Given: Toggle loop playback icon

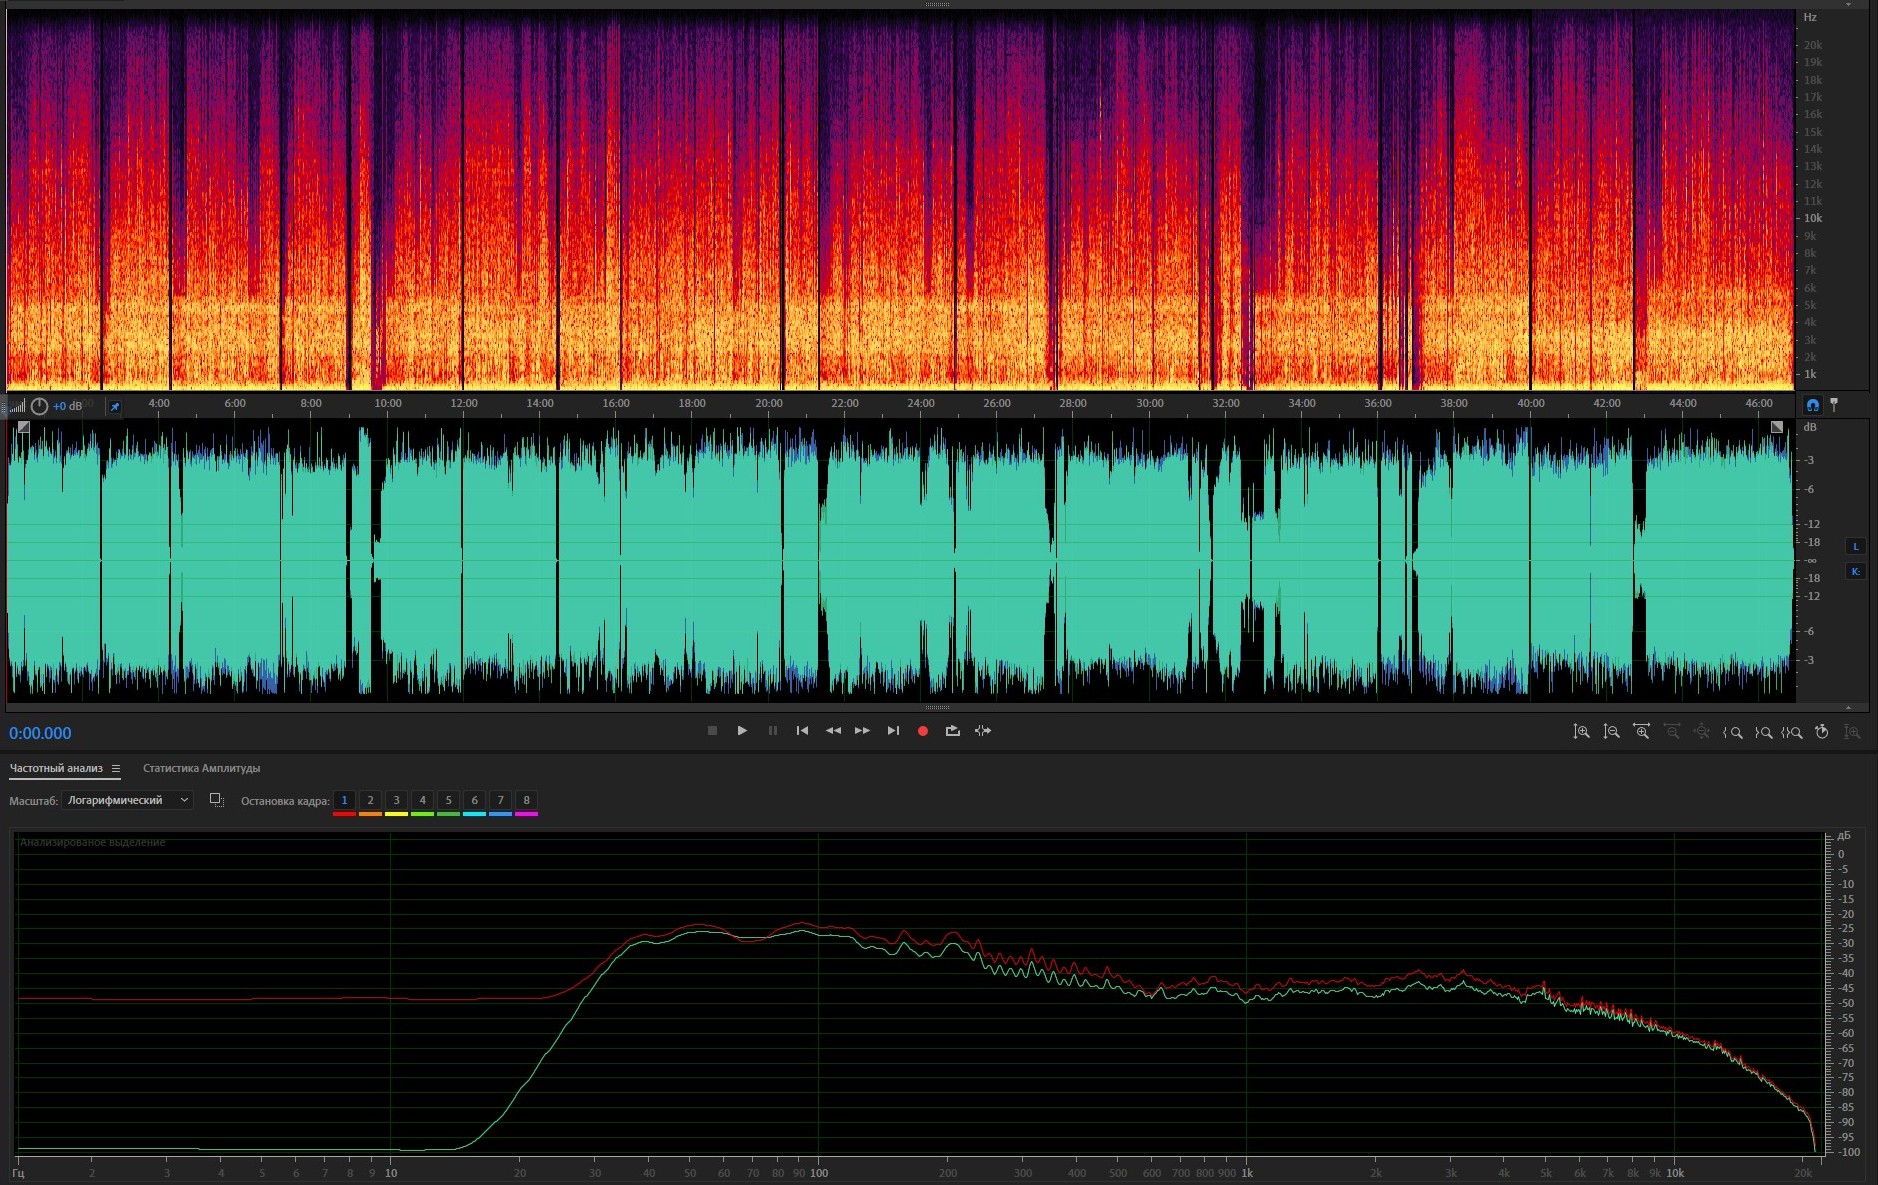Looking at the screenshot, I should click(952, 731).
